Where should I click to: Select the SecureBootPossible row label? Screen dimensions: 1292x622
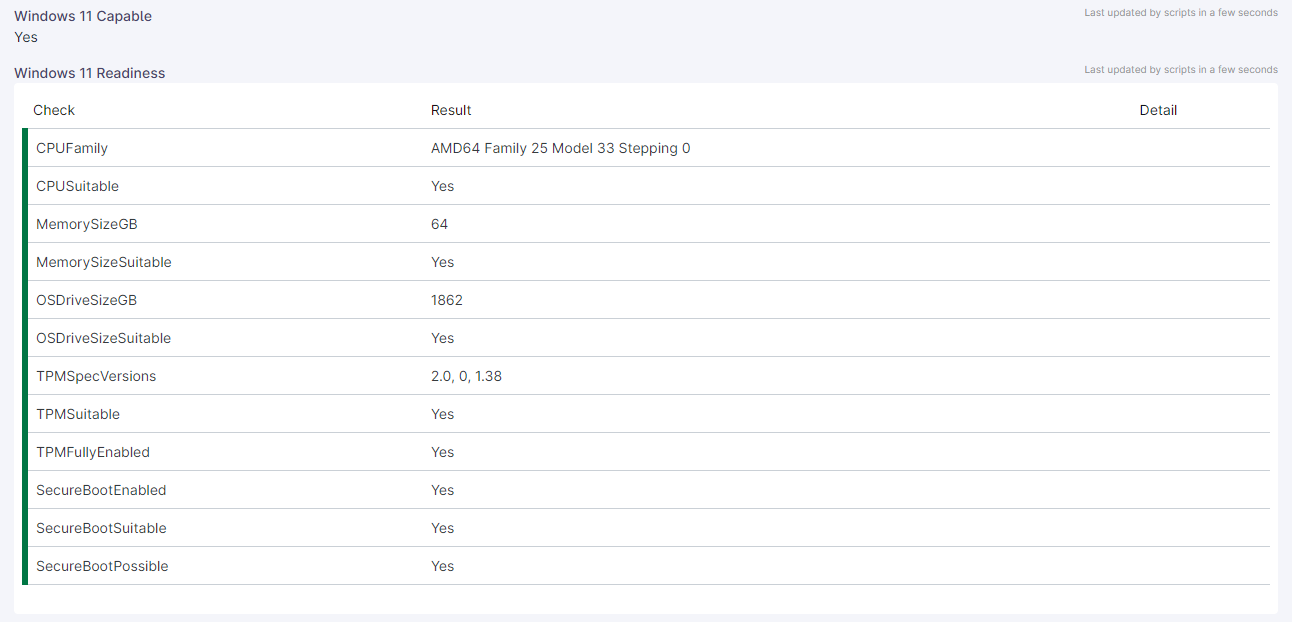(x=102, y=566)
